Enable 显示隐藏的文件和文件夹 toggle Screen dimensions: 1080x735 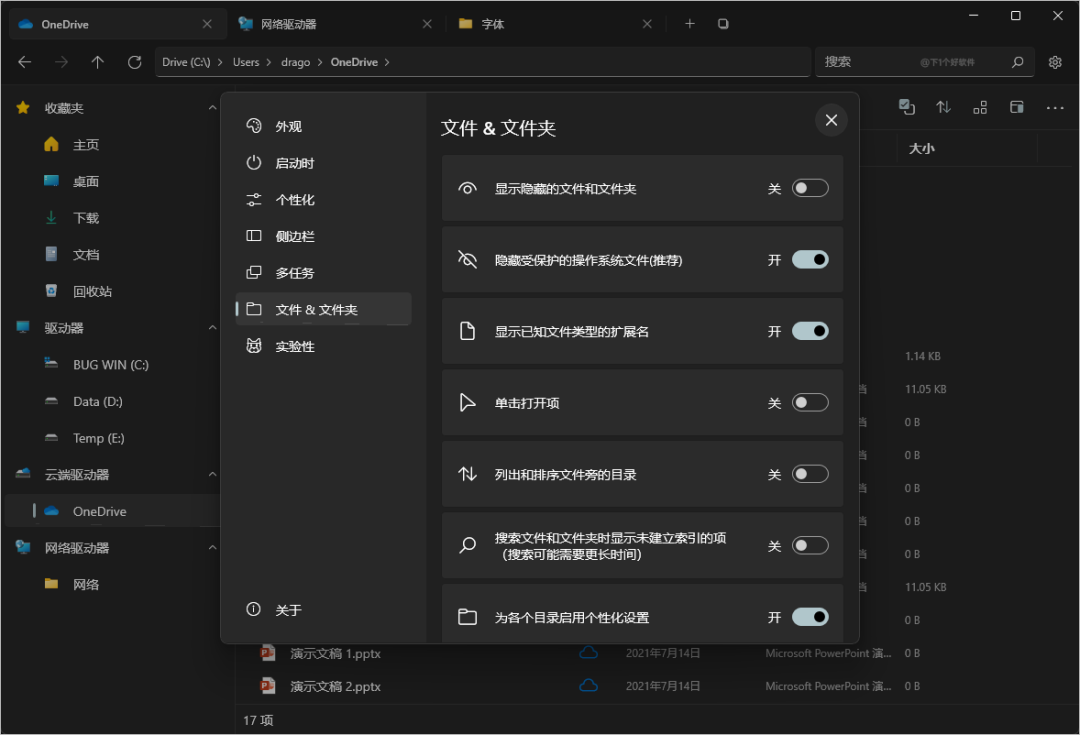pos(810,188)
